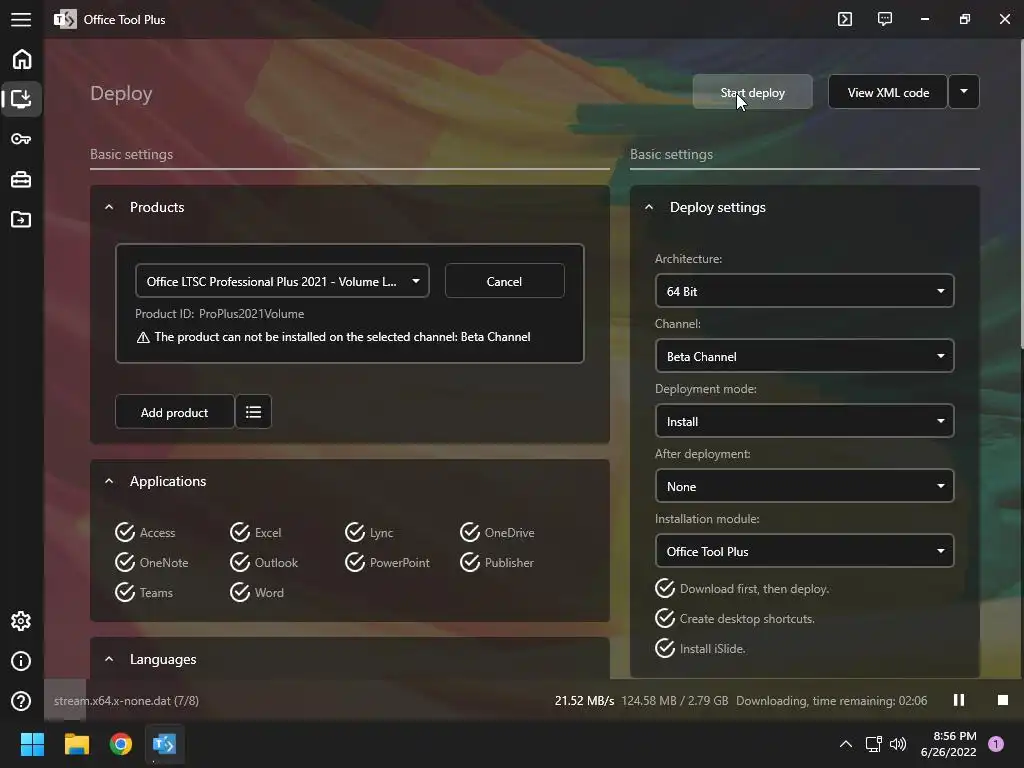Collapse the Products section
The width and height of the screenshot is (1024, 768).
coord(109,207)
